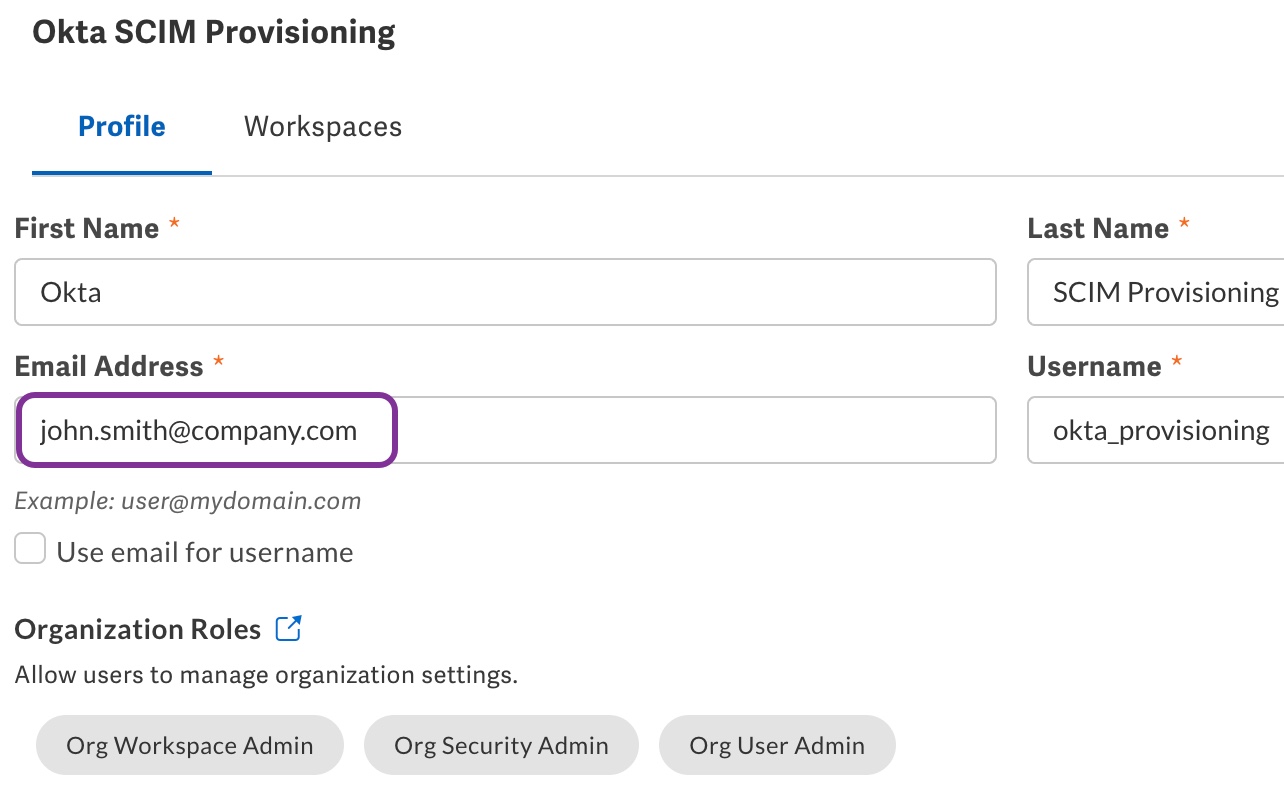Click the First Name field containing Okta
1284x800 pixels.
pyautogui.click(x=505, y=292)
